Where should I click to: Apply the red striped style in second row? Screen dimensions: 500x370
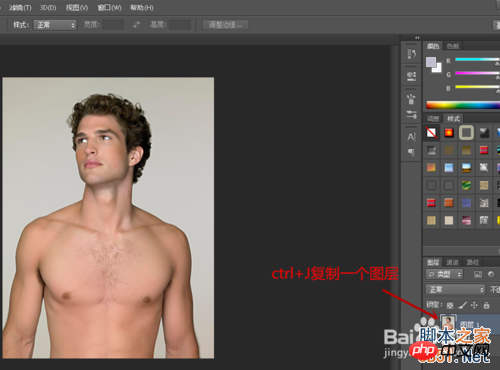pyautogui.click(x=484, y=150)
